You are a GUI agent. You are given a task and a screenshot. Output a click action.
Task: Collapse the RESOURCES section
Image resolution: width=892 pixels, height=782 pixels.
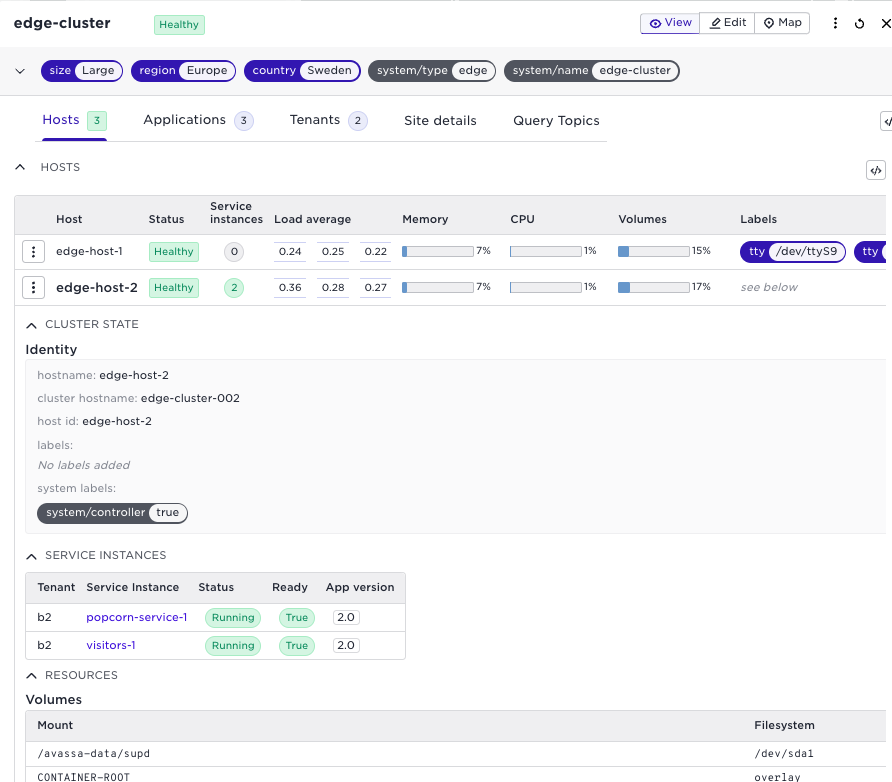pyautogui.click(x=32, y=676)
